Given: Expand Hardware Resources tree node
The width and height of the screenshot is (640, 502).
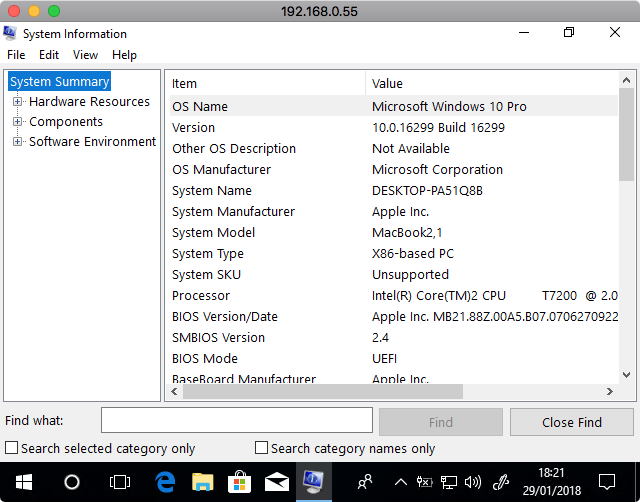Looking at the screenshot, I should tap(17, 101).
